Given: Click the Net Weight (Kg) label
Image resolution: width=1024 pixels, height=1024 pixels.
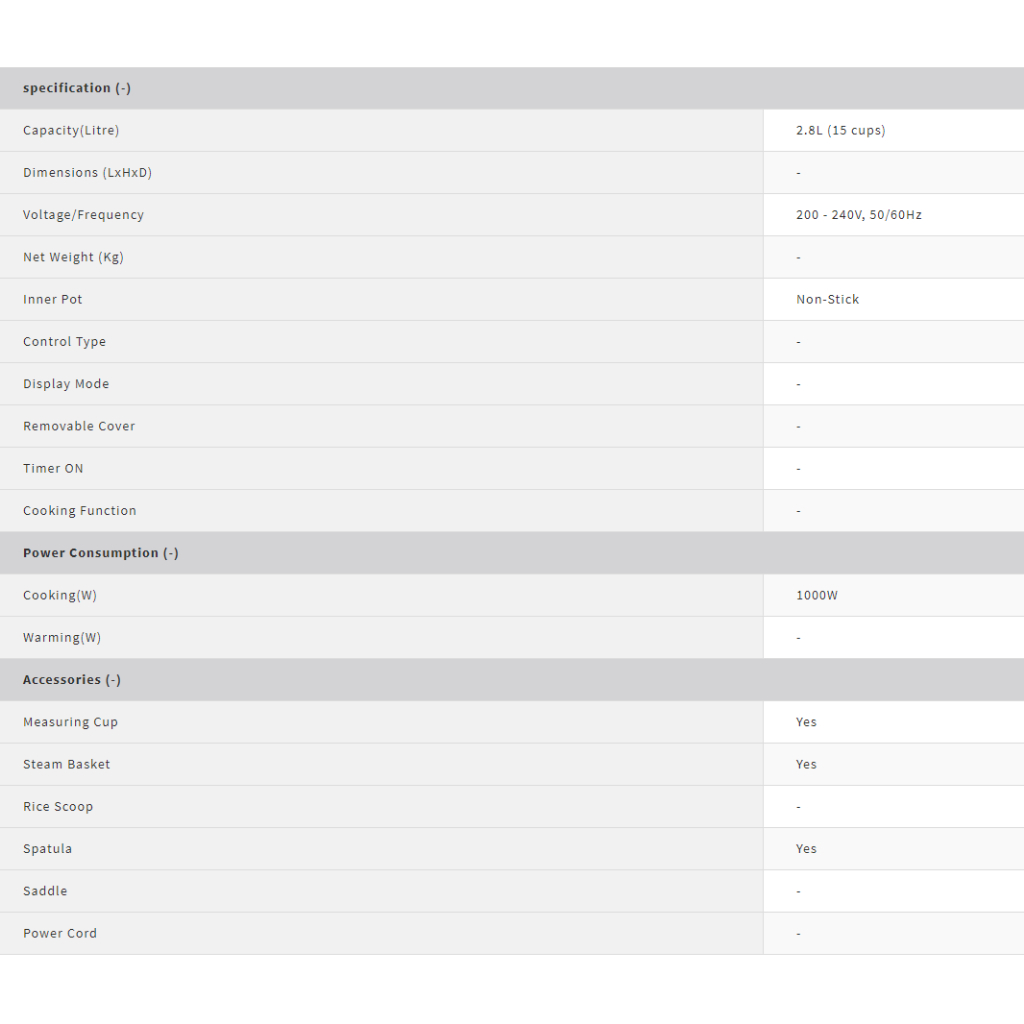Looking at the screenshot, I should coord(73,257).
